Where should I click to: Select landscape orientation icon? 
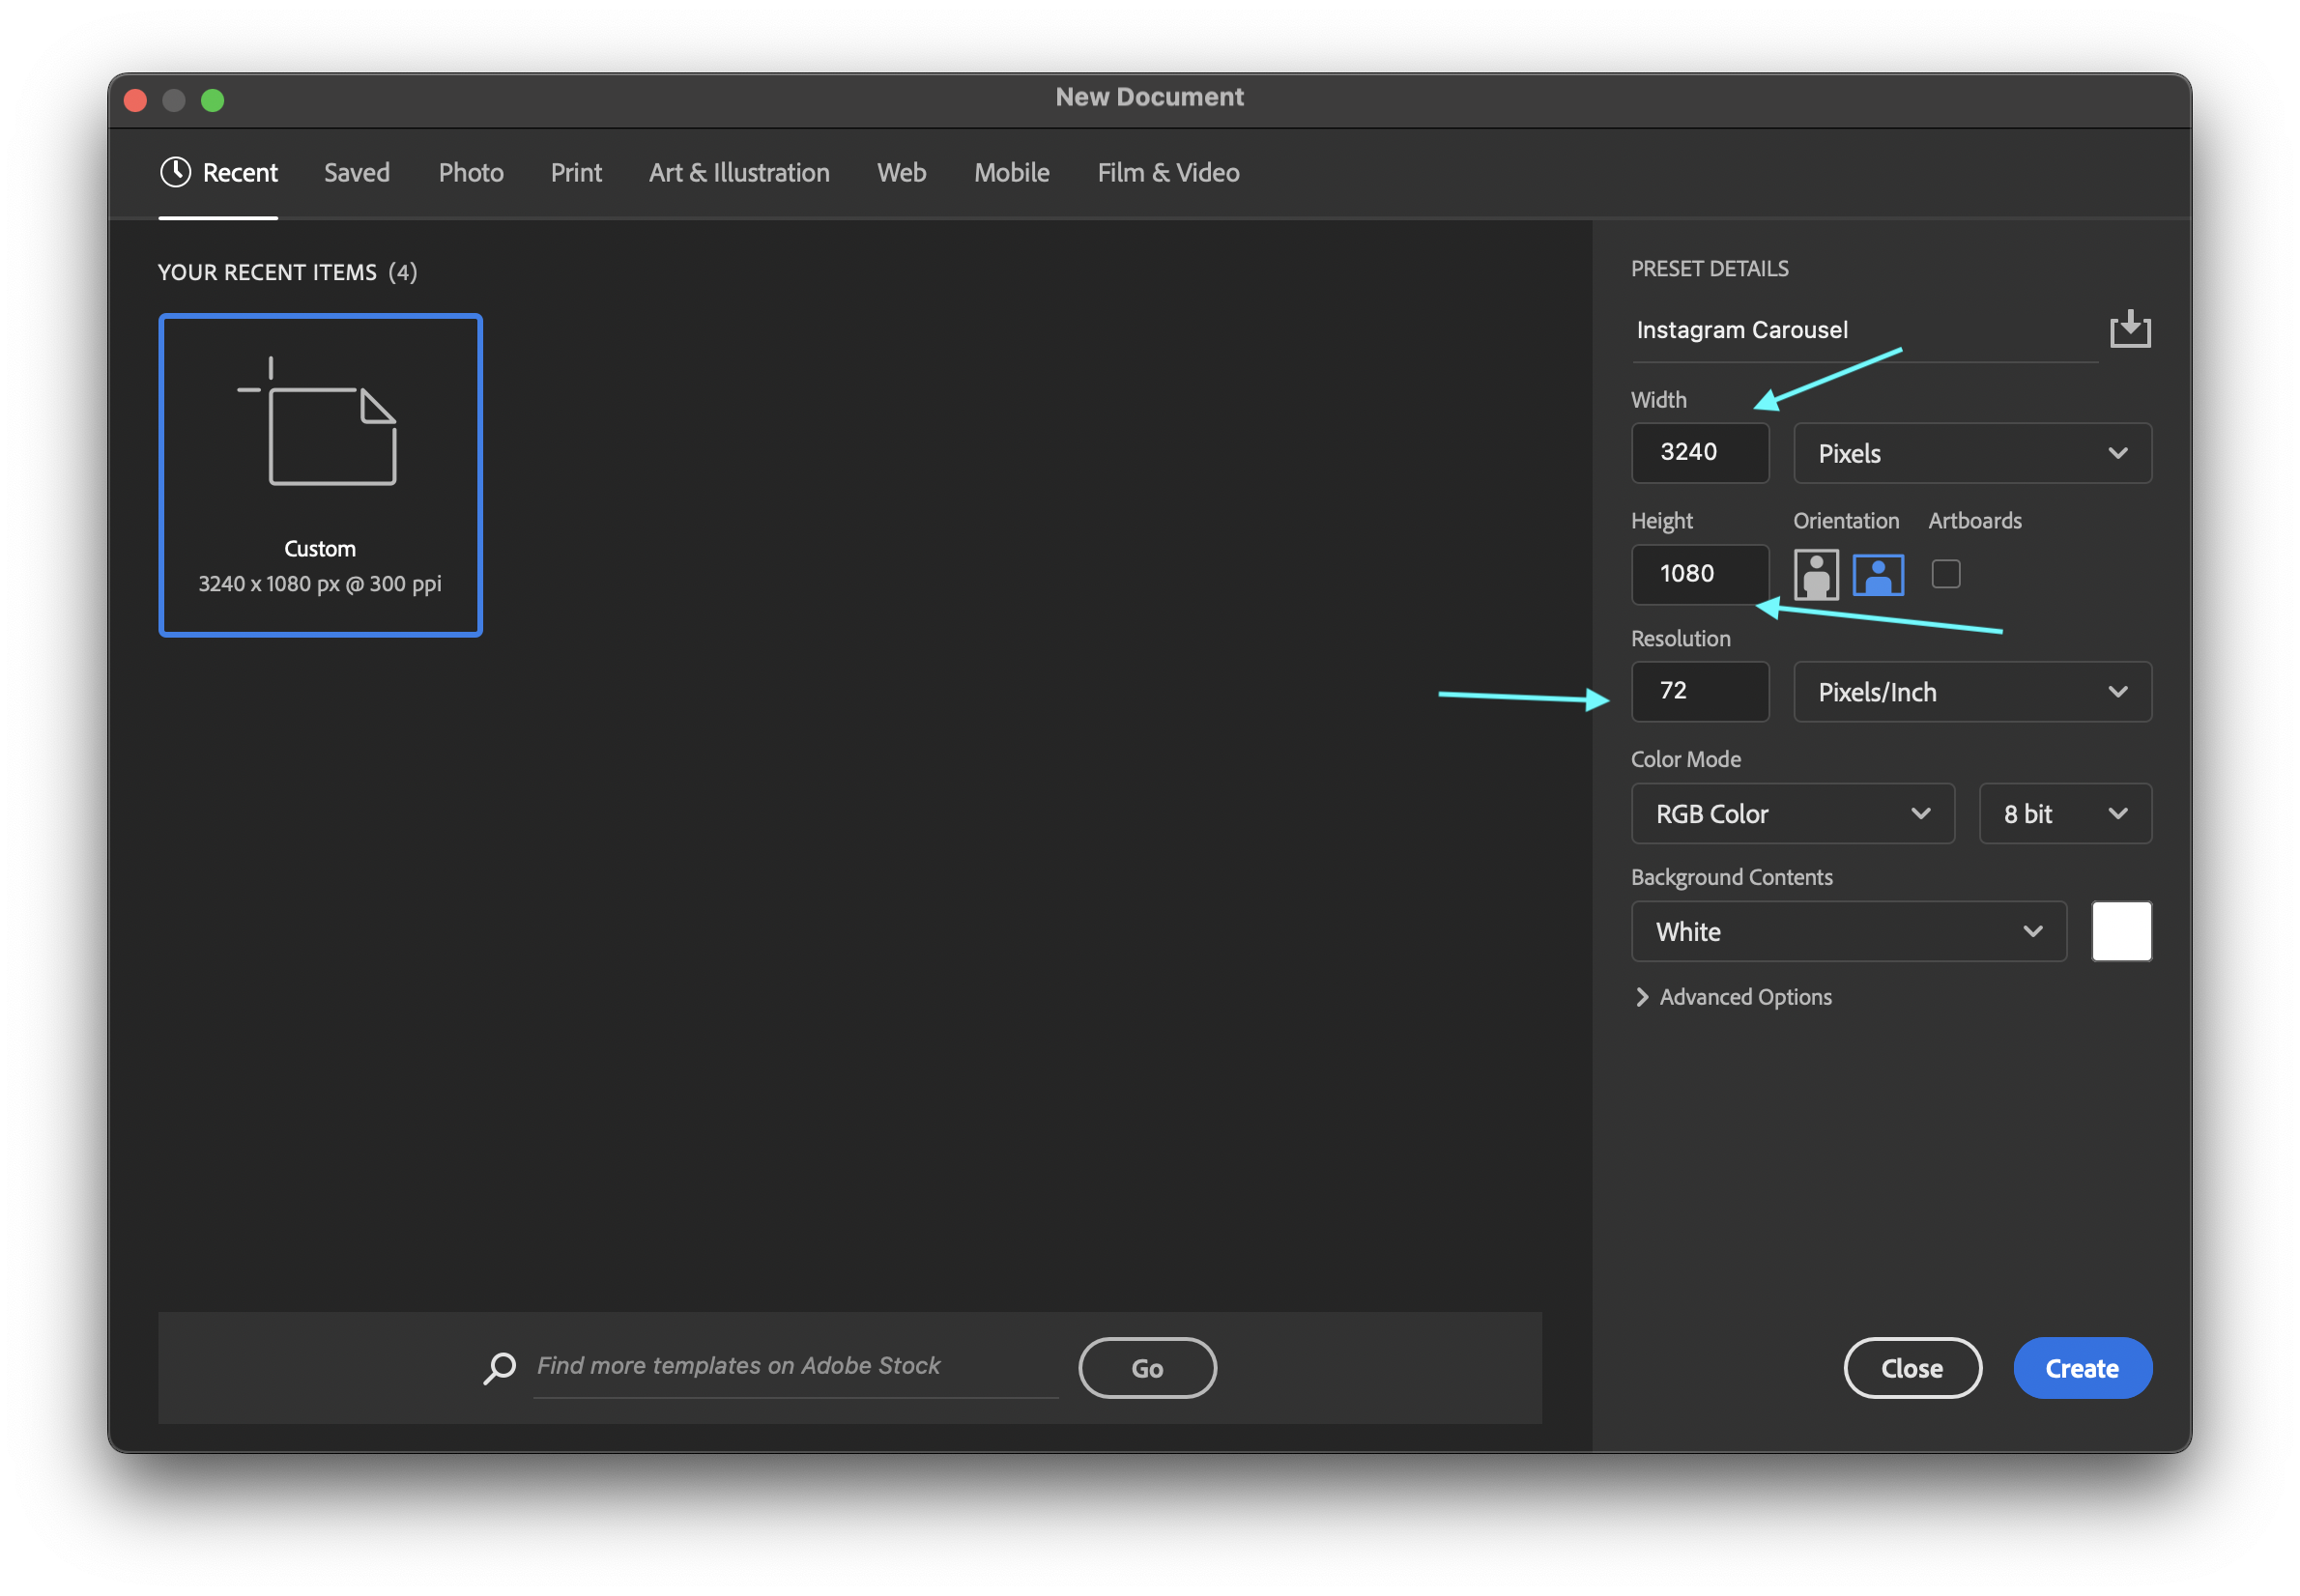(x=1877, y=574)
